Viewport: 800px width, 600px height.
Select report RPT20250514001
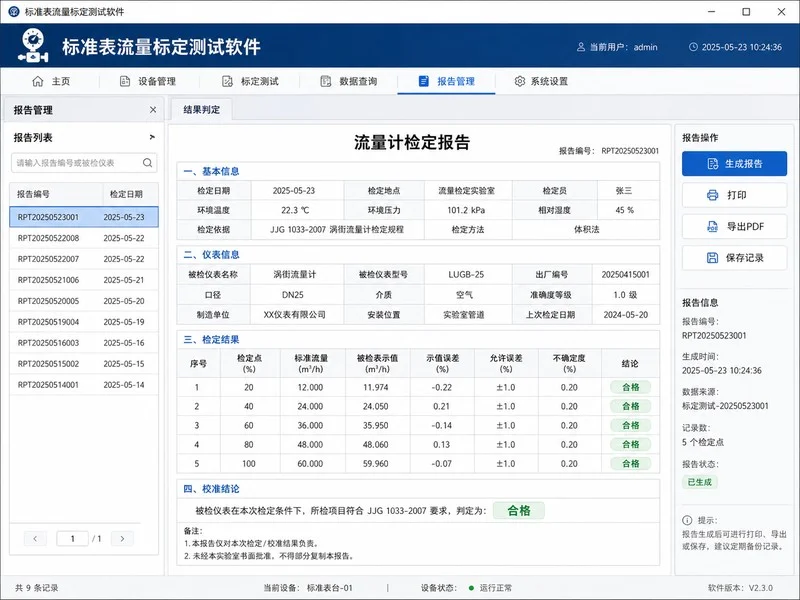[x=84, y=384]
